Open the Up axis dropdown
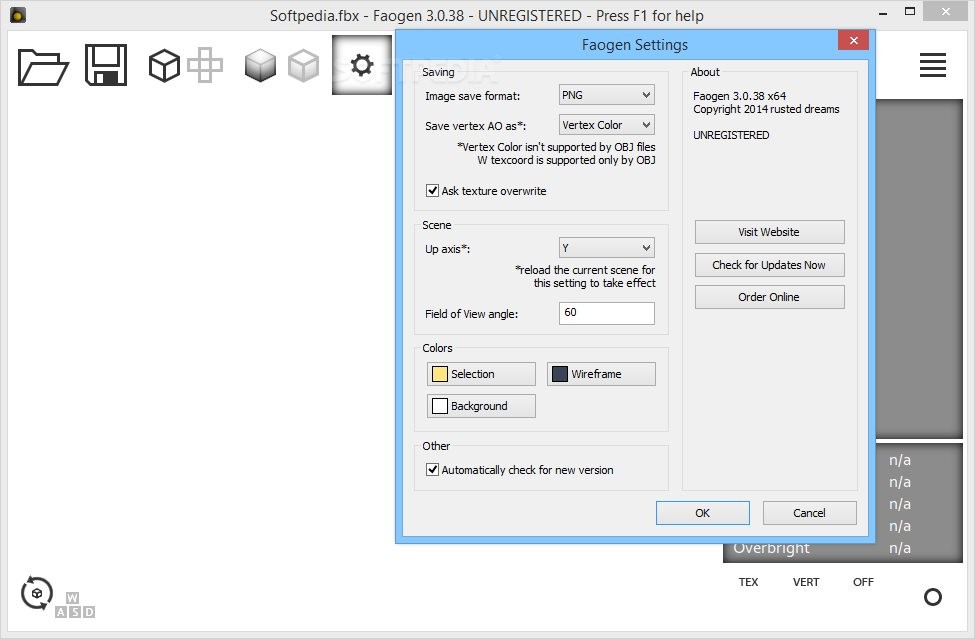Viewport: 975px width, 639px height. coord(606,248)
